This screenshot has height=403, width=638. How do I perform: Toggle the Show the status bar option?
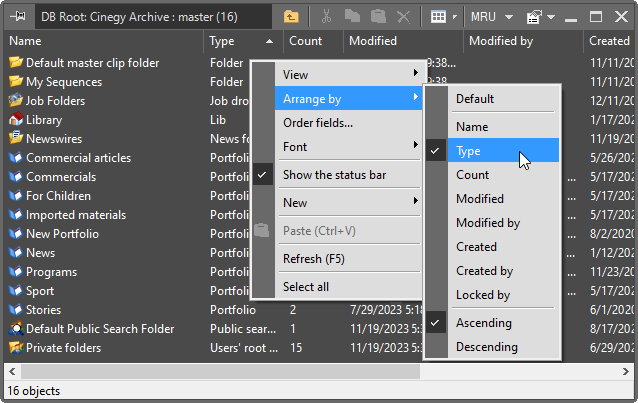click(334, 175)
